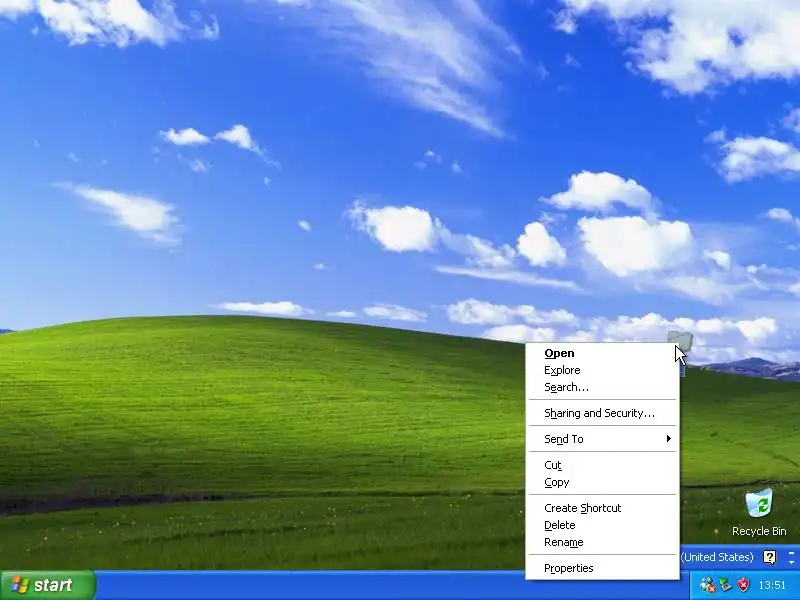Image resolution: width=800 pixels, height=600 pixels.
Task: Choose Cut from the context menu
Action: coord(602,465)
